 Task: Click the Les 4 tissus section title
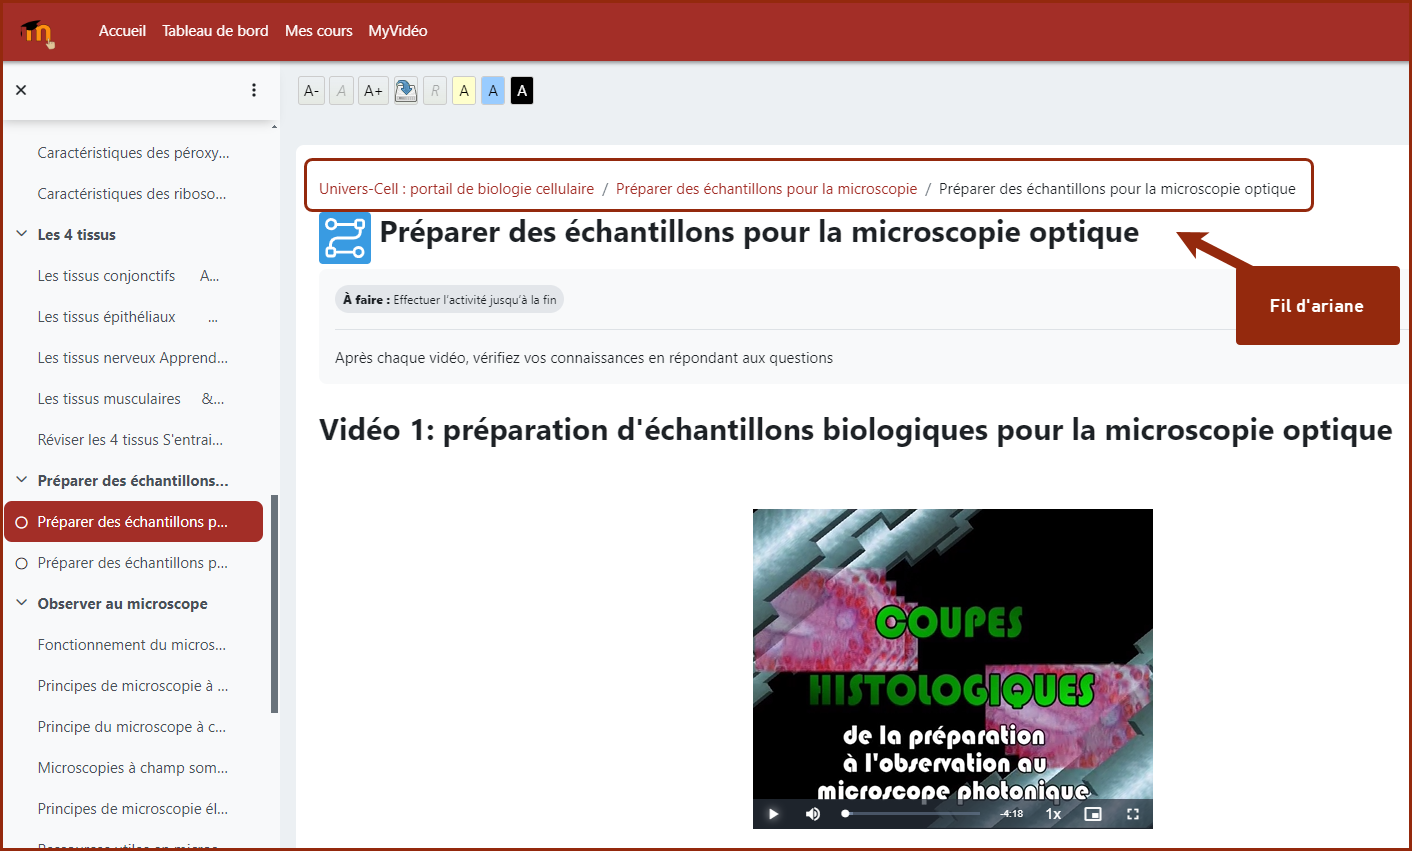click(x=76, y=234)
